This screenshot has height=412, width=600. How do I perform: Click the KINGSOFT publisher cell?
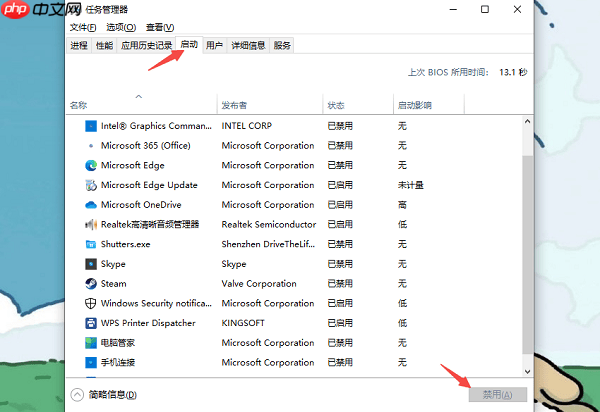(243, 323)
